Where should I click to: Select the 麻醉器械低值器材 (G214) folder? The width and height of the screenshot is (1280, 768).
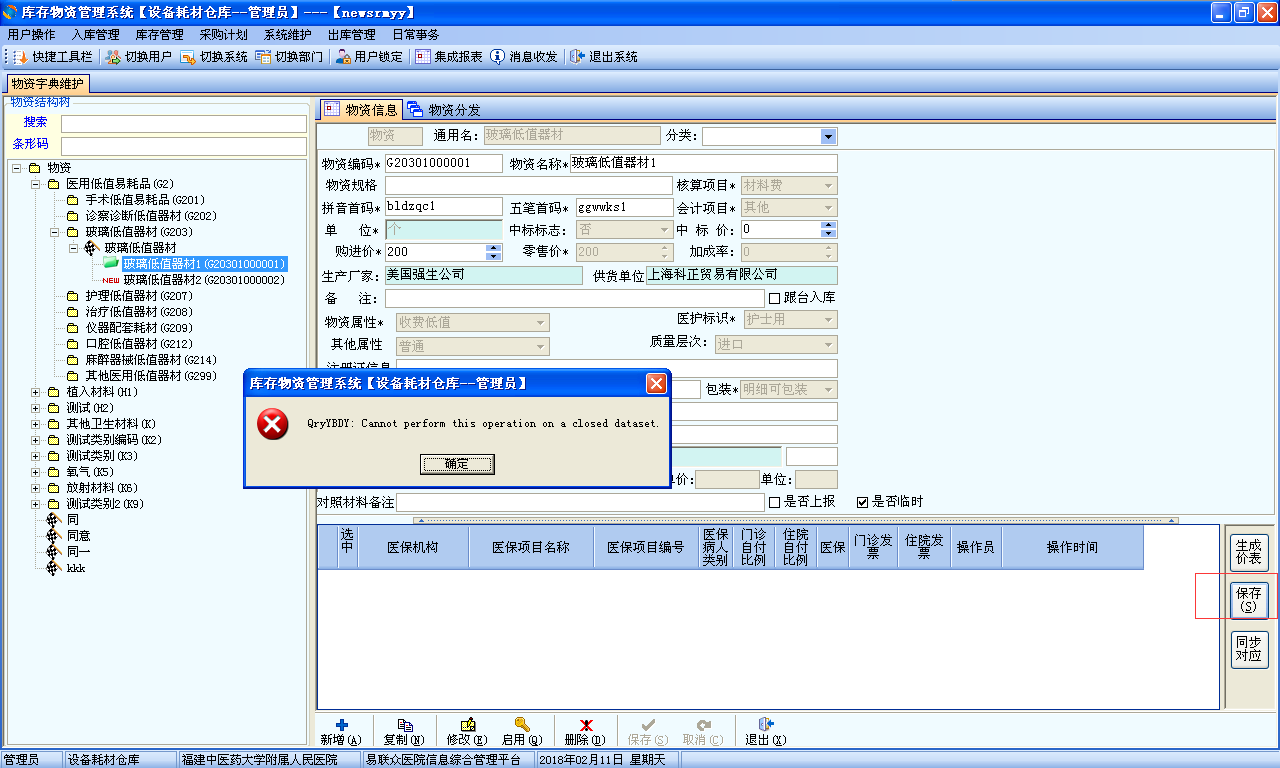(x=151, y=360)
